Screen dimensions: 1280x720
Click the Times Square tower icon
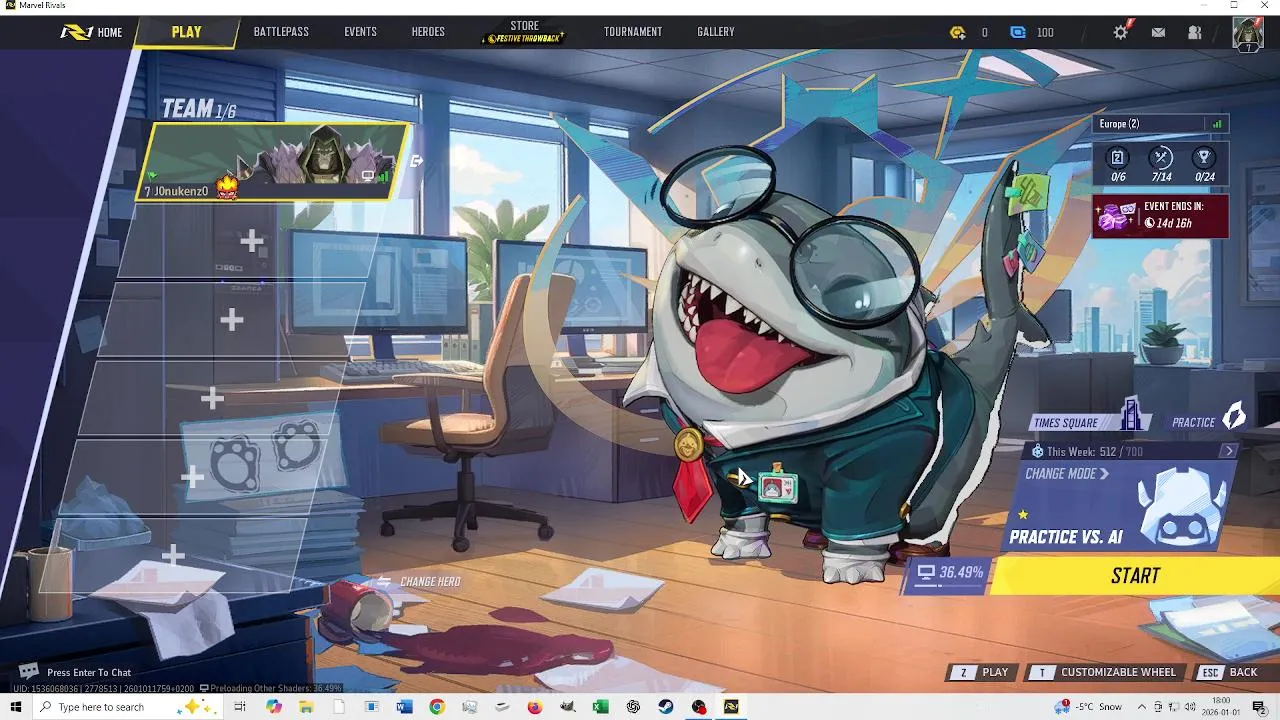pyautogui.click(x=1131, y=414)
